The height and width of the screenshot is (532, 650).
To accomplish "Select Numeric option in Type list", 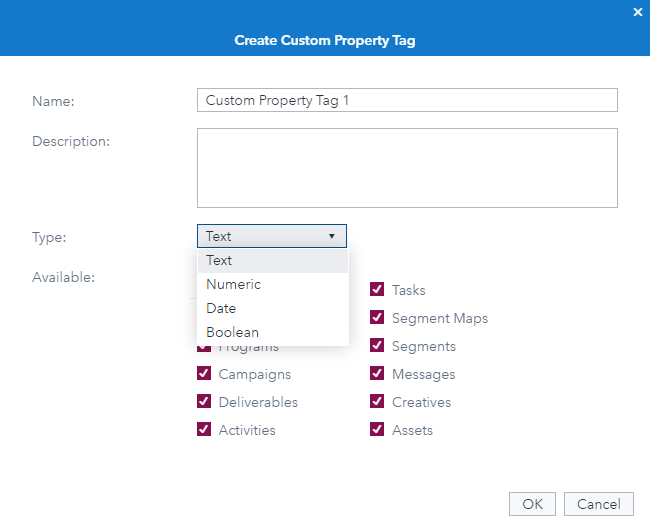I will click(x=272, y=285).
